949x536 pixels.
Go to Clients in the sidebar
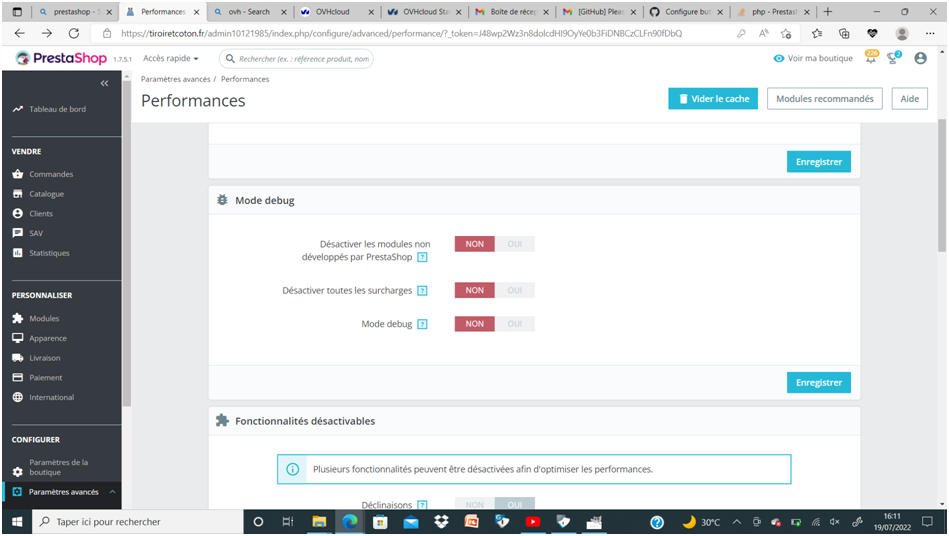click(x=41, y=214)
